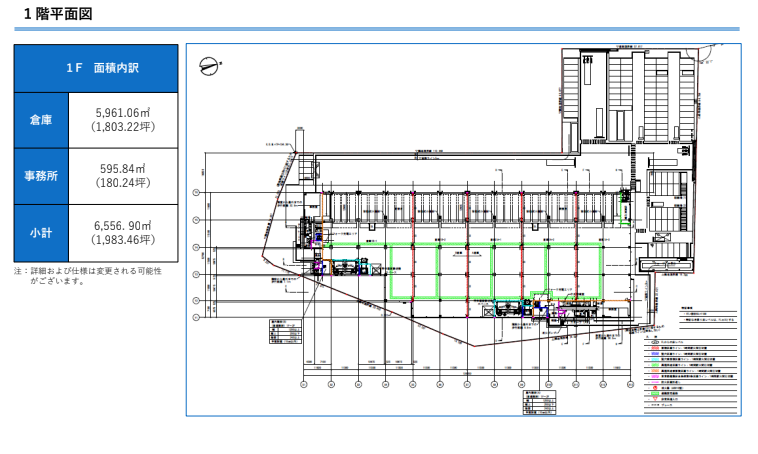Select the warehouse area value 5,961.06㎡
758x454 pixels.
(x=123, y=113)
